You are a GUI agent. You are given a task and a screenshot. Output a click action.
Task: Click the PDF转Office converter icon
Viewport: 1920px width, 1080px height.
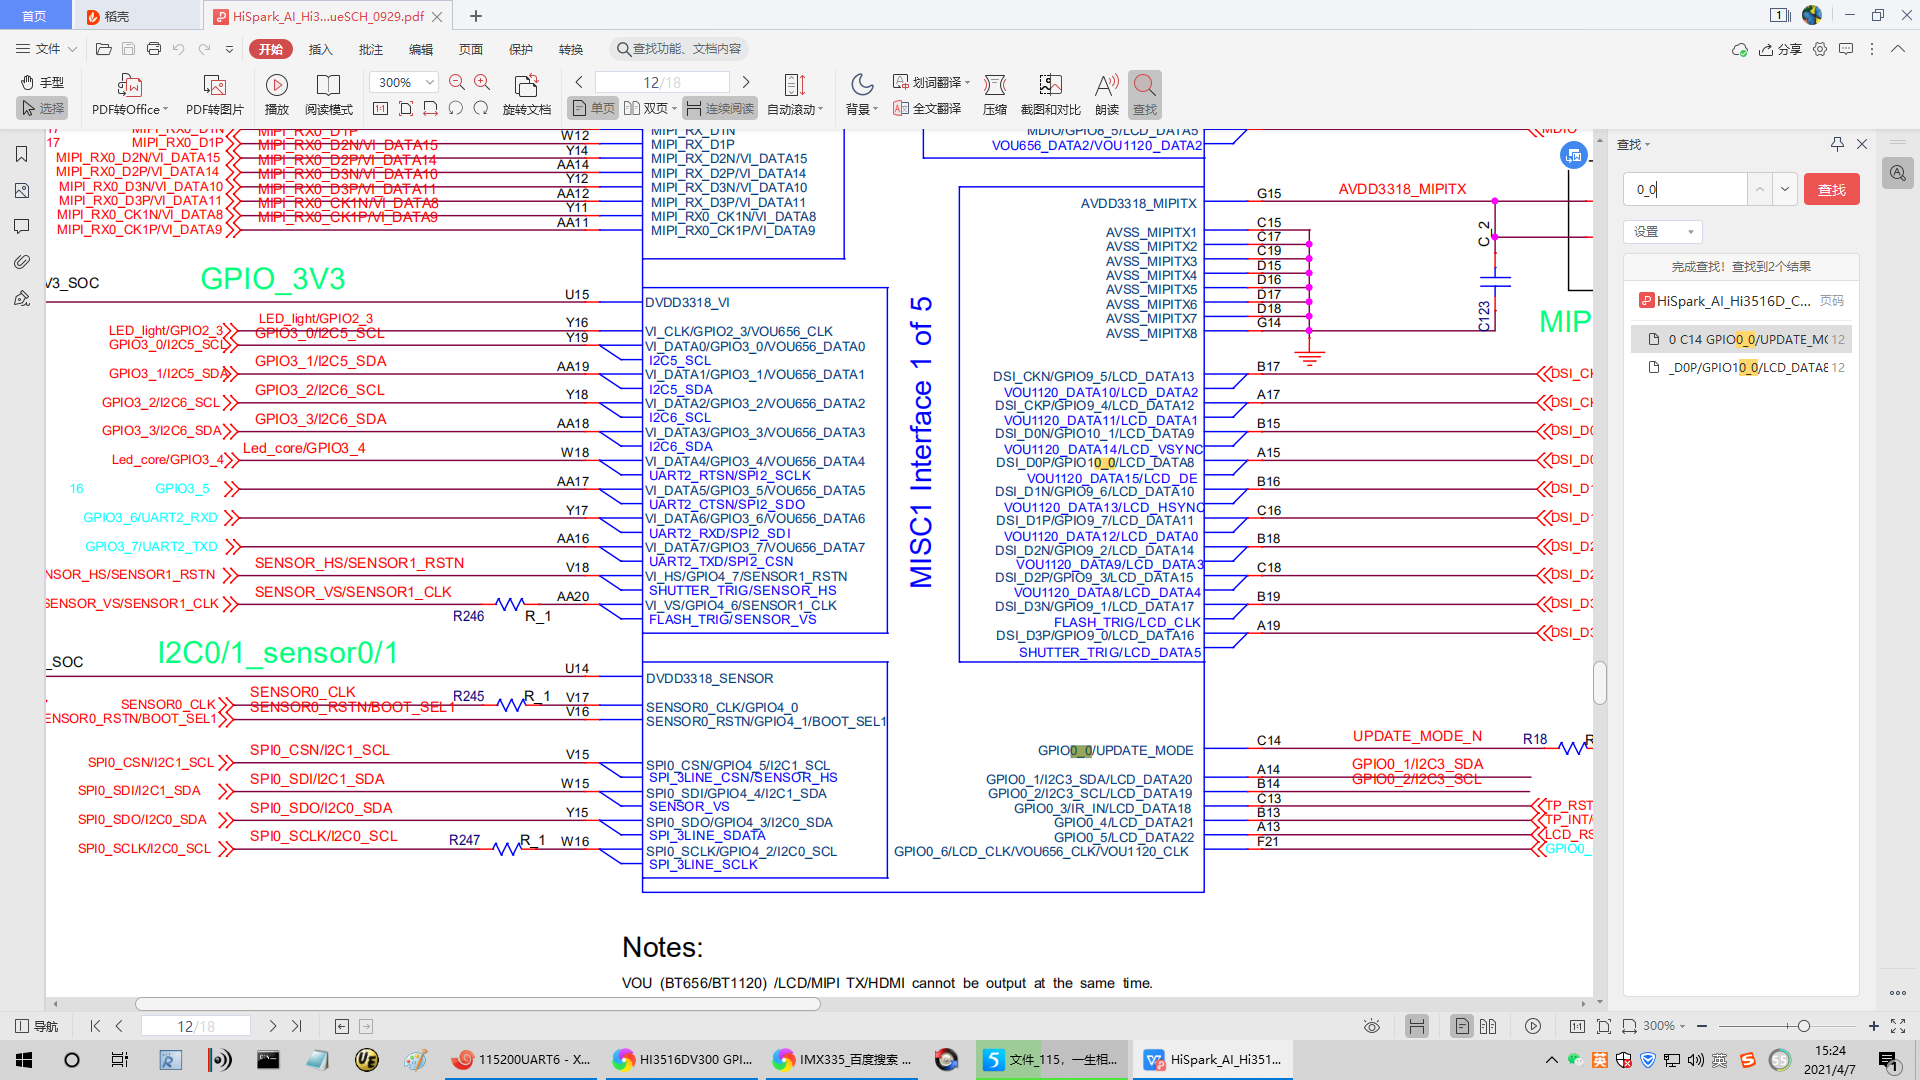click(129, 85)
